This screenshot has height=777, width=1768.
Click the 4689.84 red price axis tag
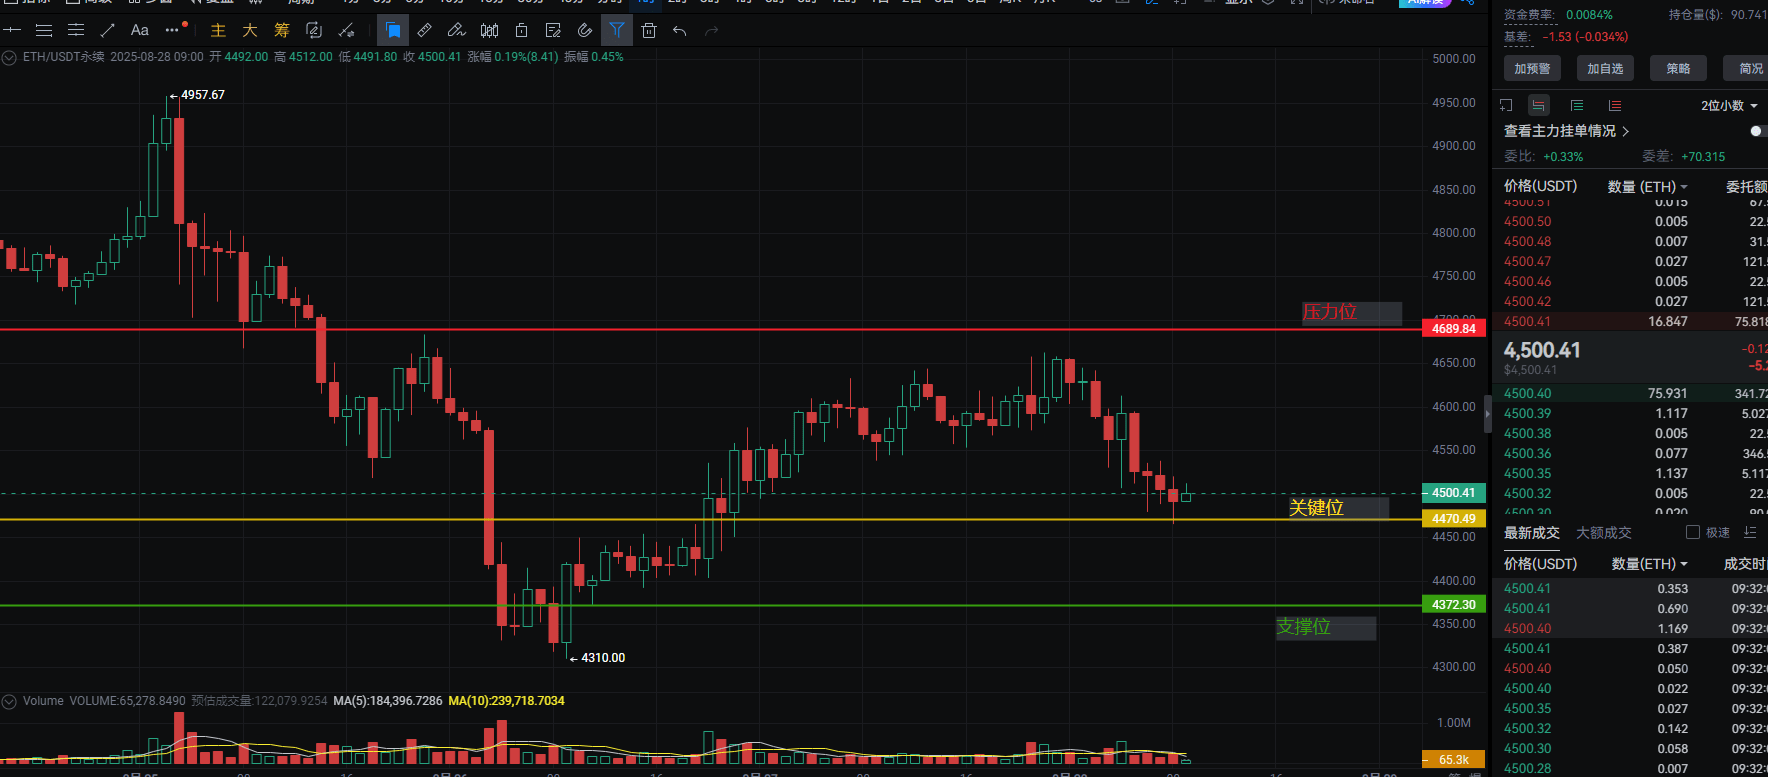(1453, 329)
